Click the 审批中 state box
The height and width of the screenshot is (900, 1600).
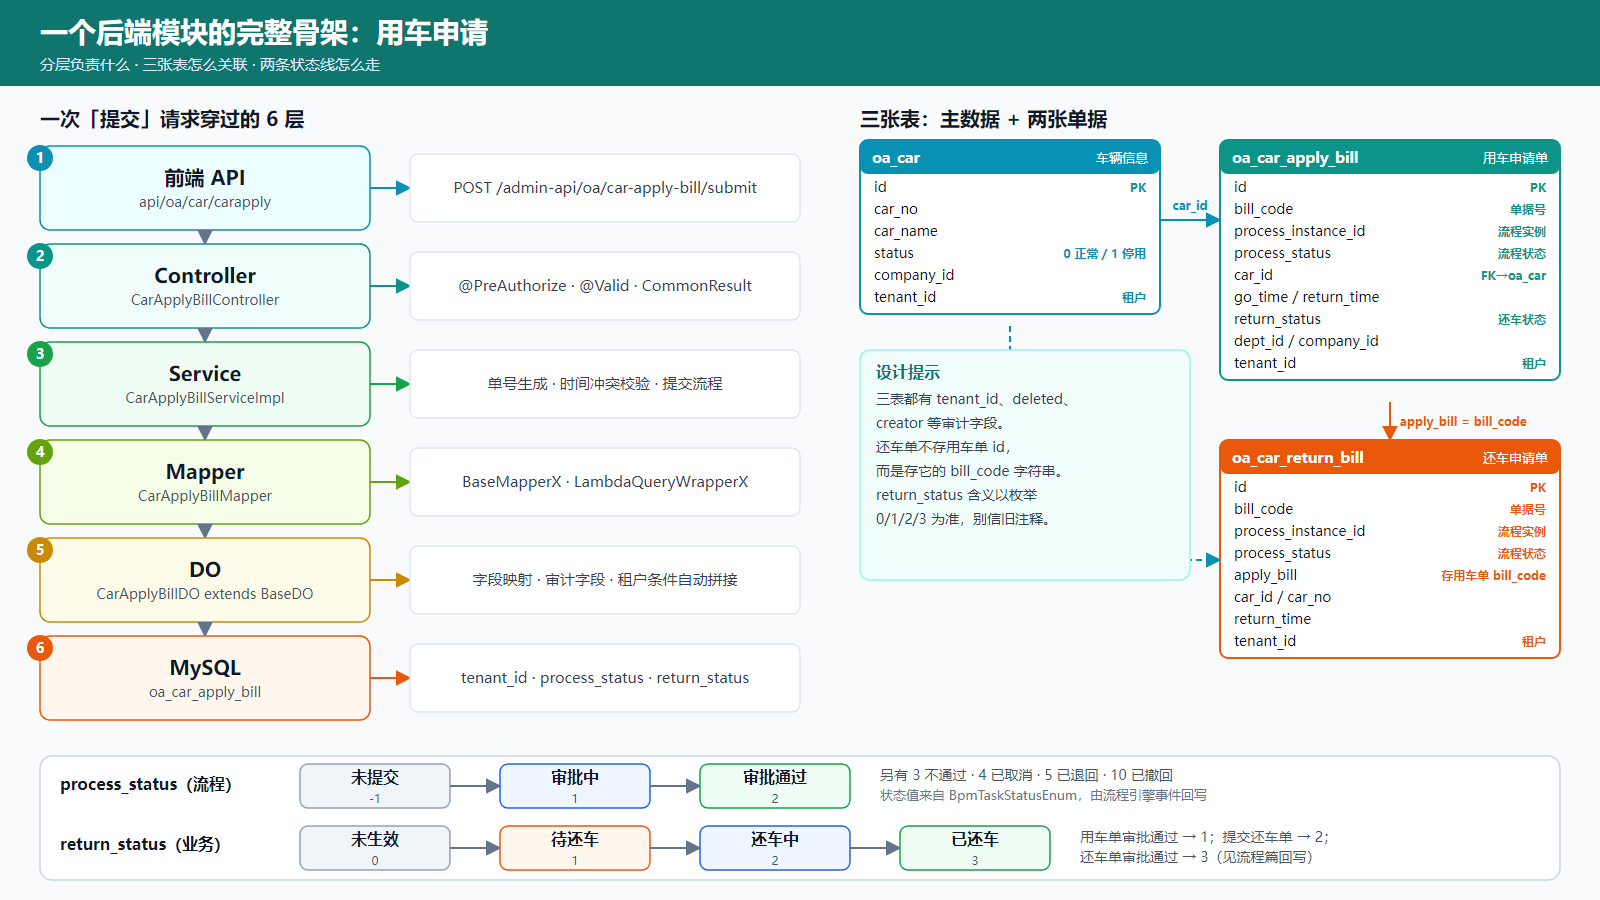[x=575, y=786]
